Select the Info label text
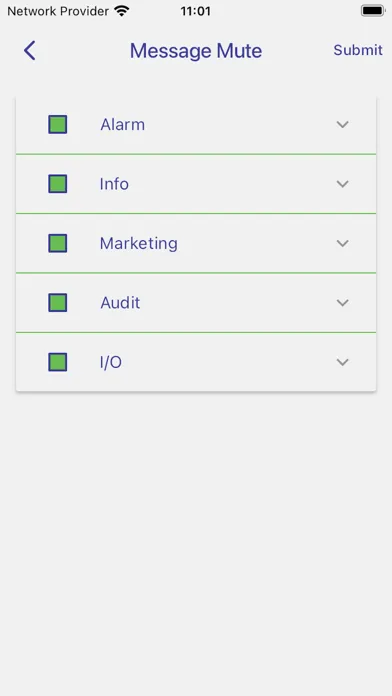392x696 pixels. (x=114, y=184)
